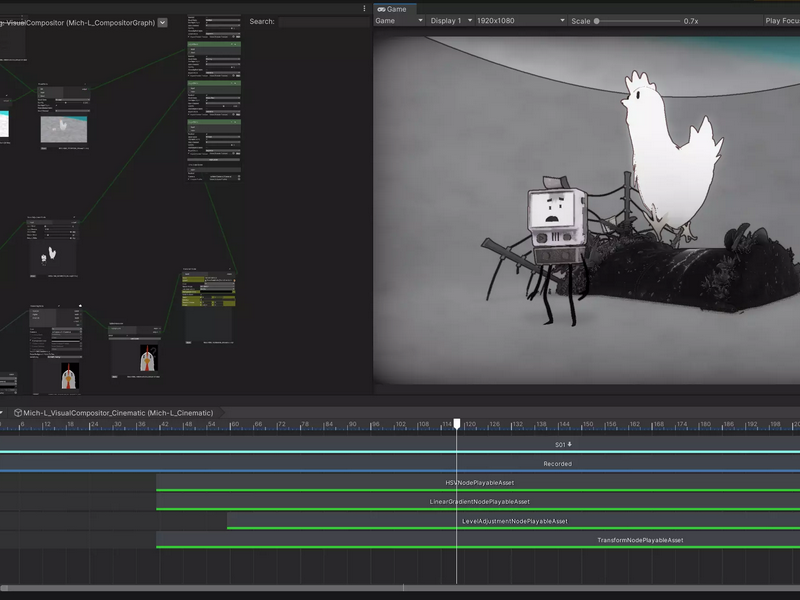Open the 1920x1080 resolution dropdown
The image size is (800, 600).
521,21
